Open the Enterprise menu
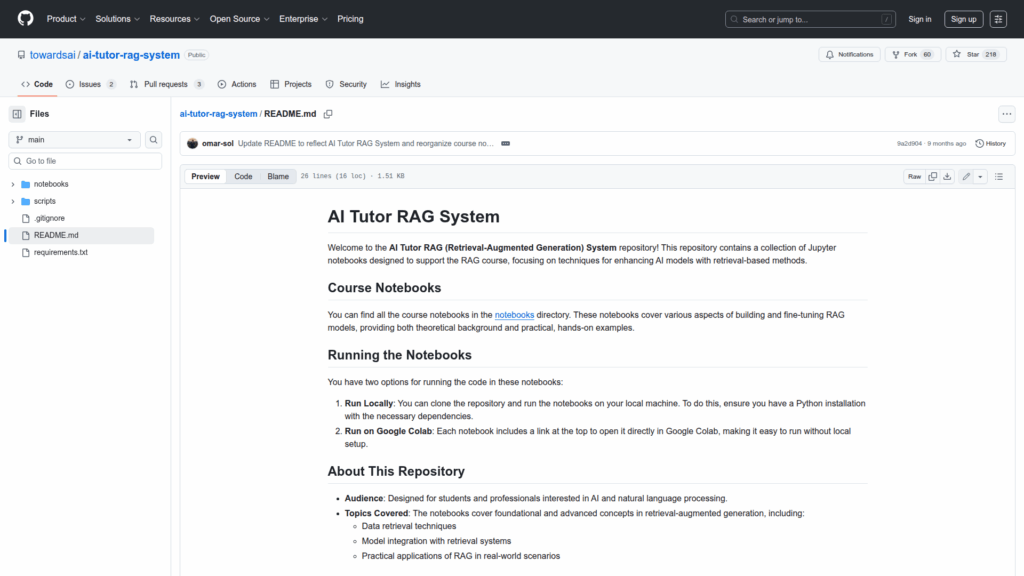Image resolution: width=1024 pixels, height=576 pixels. (303, 19)
